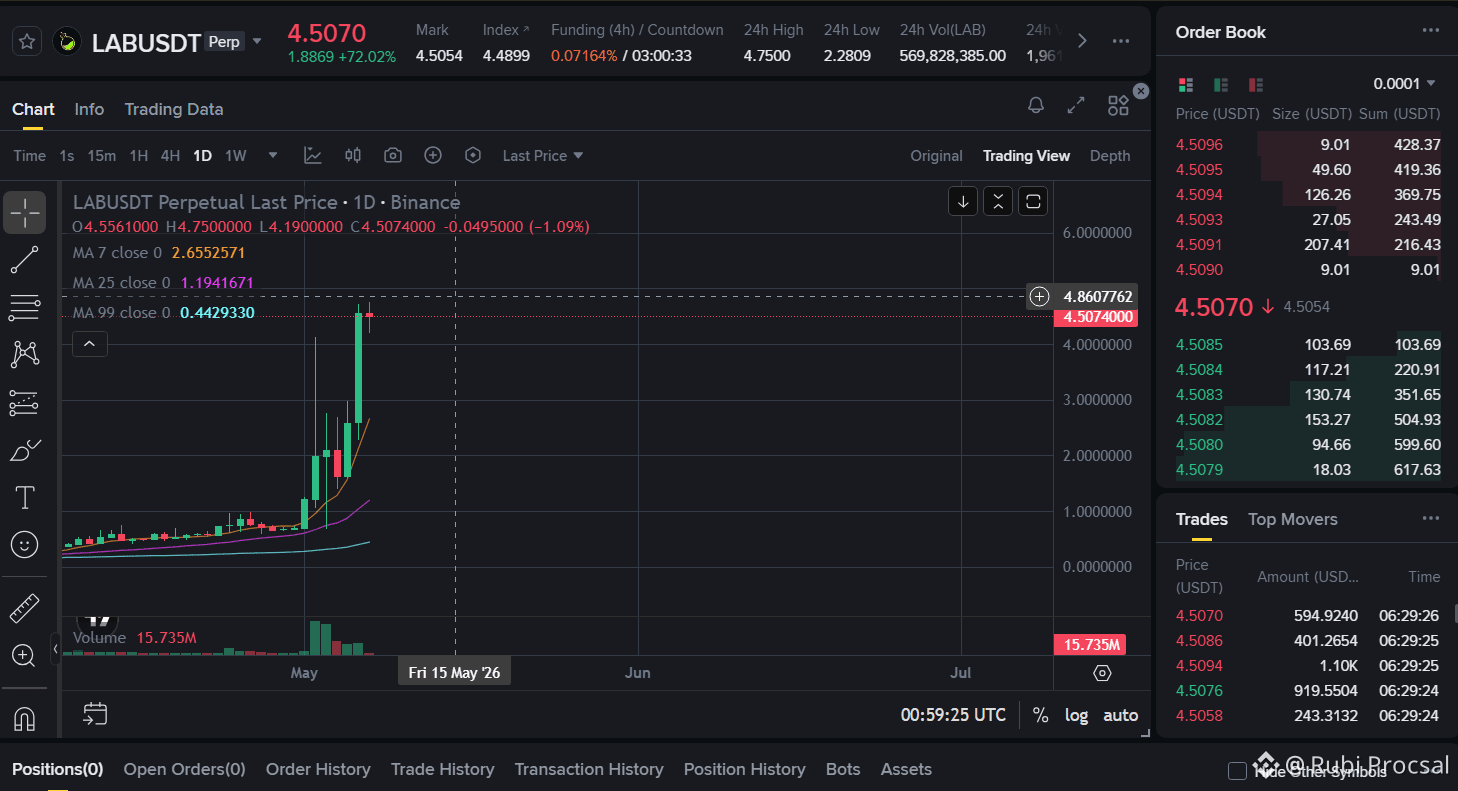The height and width of the screenshot is (791, 1458).
Task: Switch to the Info tab
Action: point(89,109)
